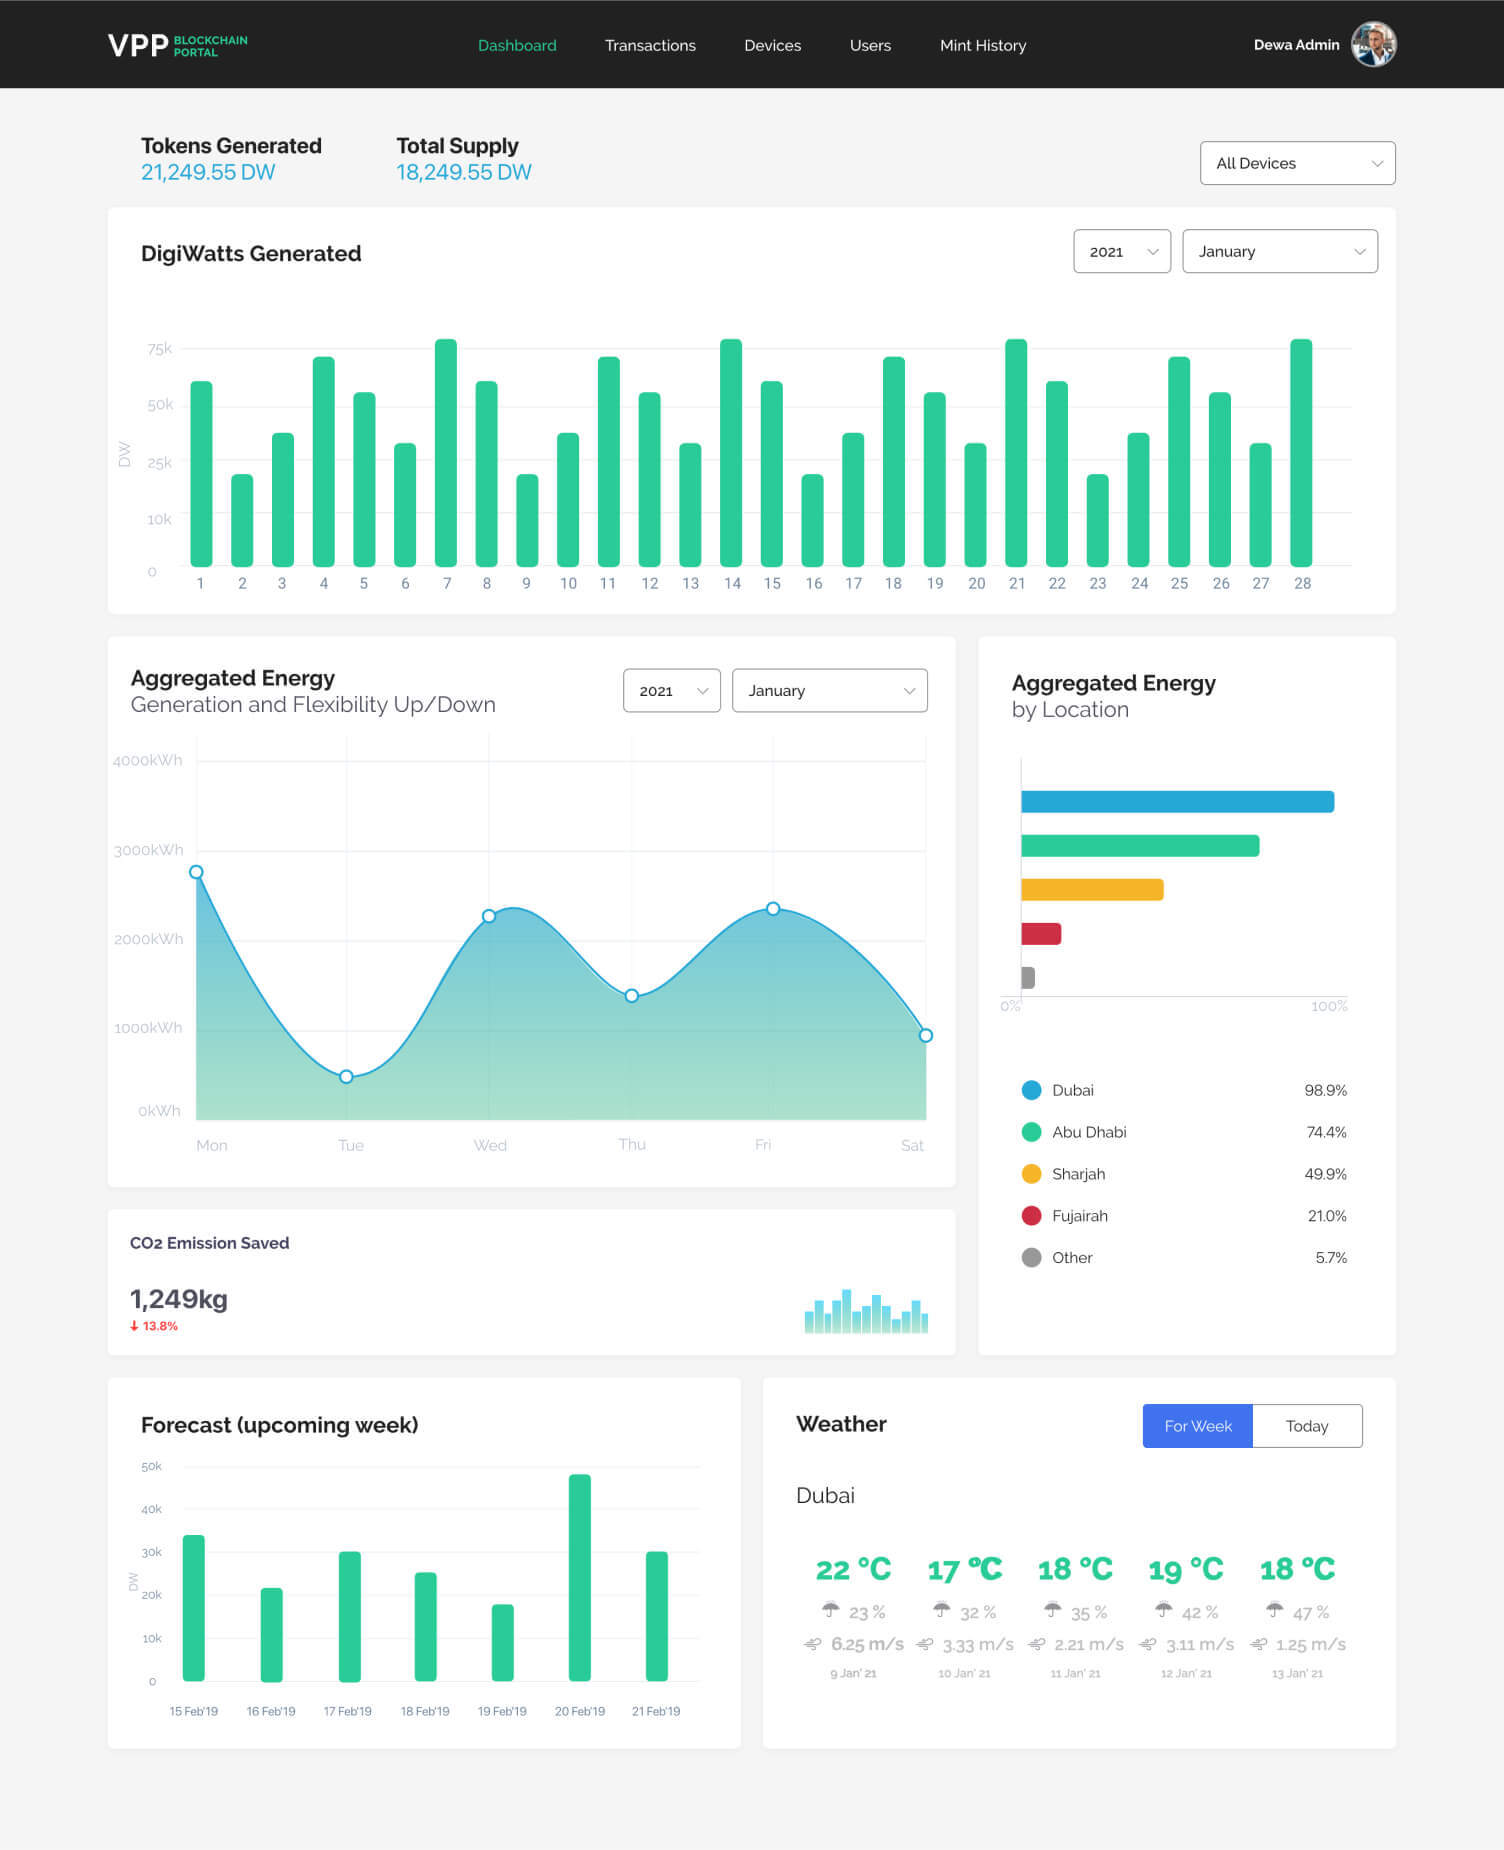Toggle the Dubai legend entry
The image size is (1504, 1850).
click(1072, 1090)
